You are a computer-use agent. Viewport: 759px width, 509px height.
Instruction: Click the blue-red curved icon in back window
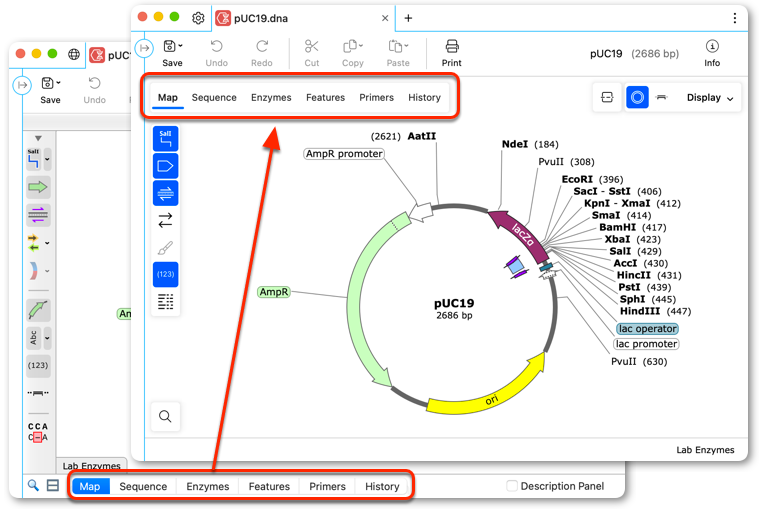coord(33,271)
